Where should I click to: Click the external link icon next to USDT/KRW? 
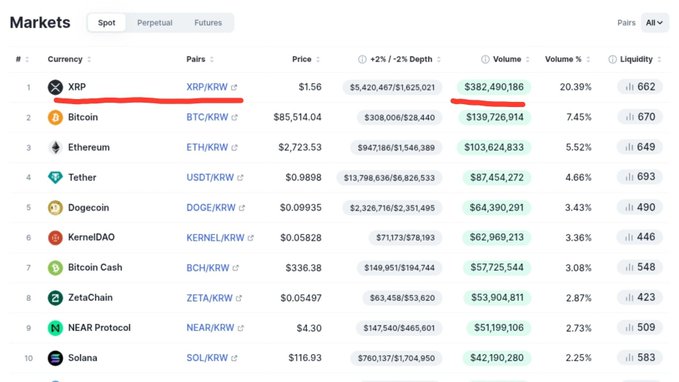240,178
